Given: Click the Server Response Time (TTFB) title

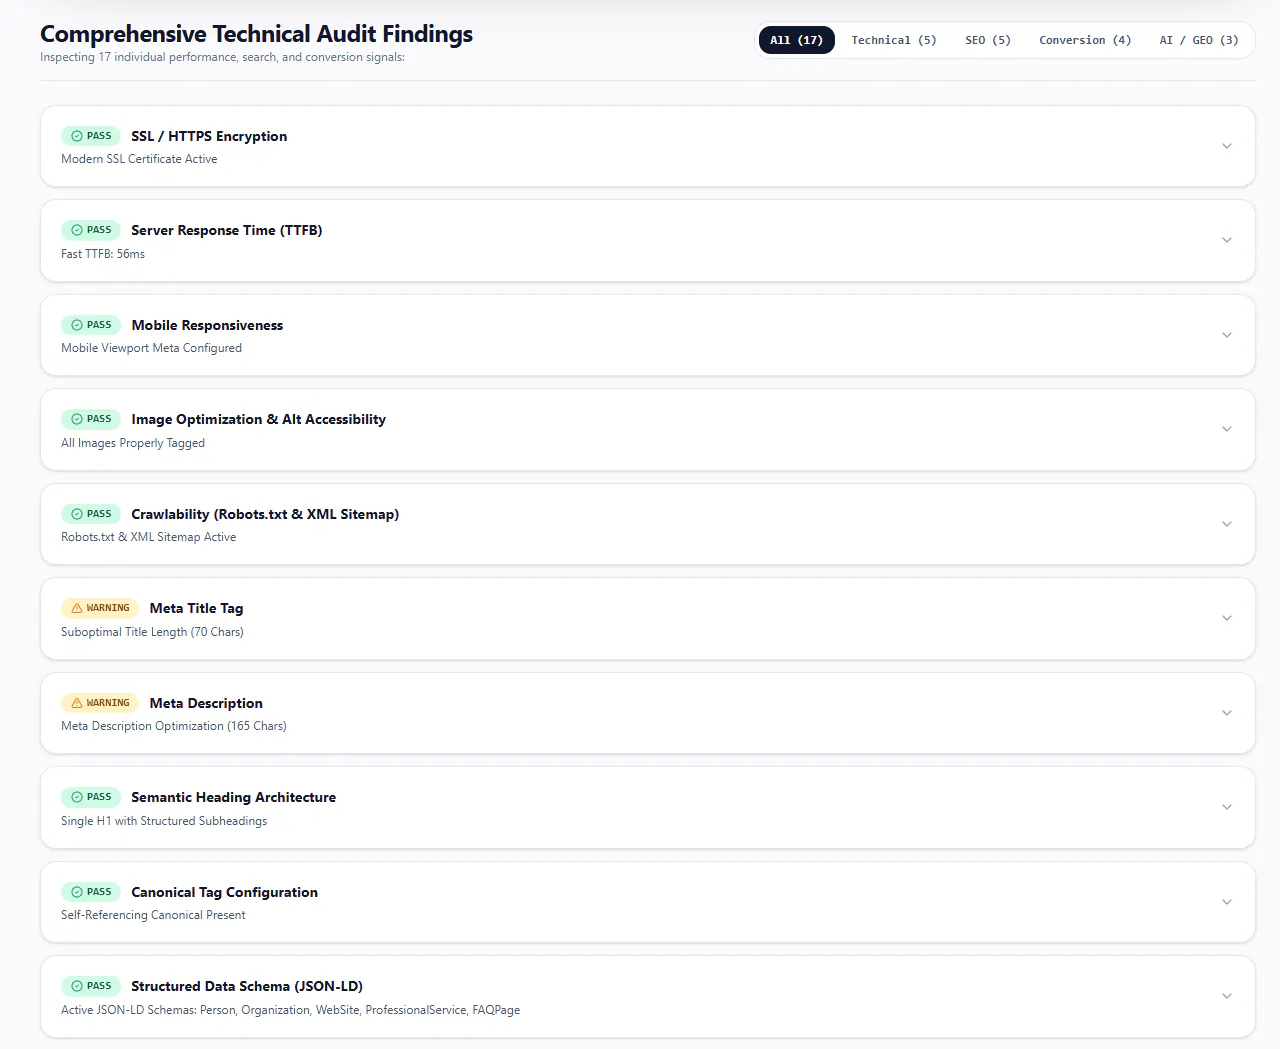Looking at the screenshot, I should (x=227, y=230).
